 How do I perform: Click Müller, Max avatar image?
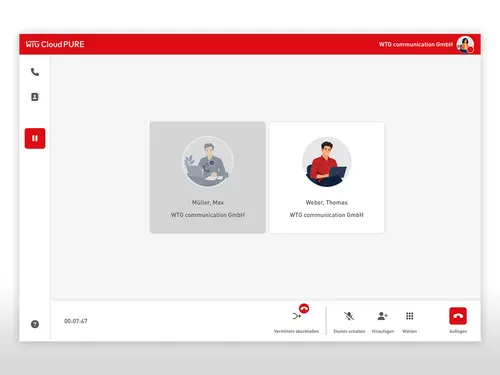point(208,161)
